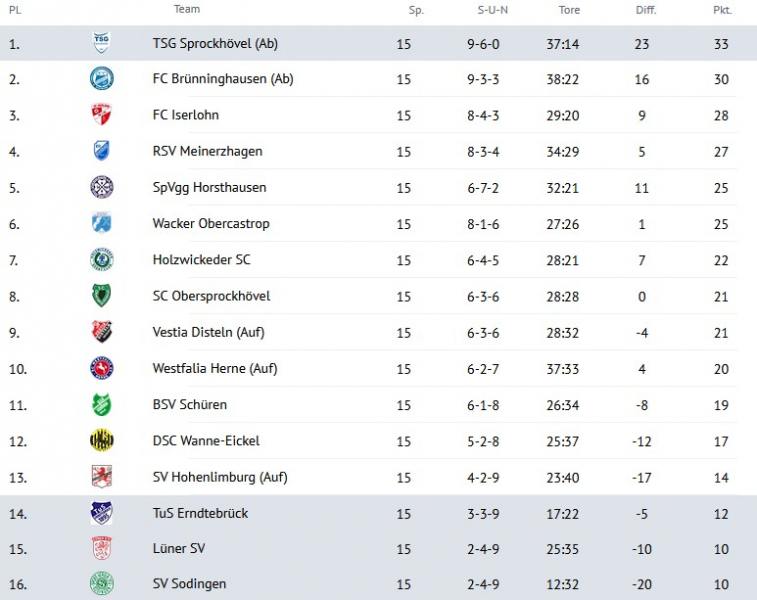
Task: Click the Diff. column header
Action: [646, 10]
